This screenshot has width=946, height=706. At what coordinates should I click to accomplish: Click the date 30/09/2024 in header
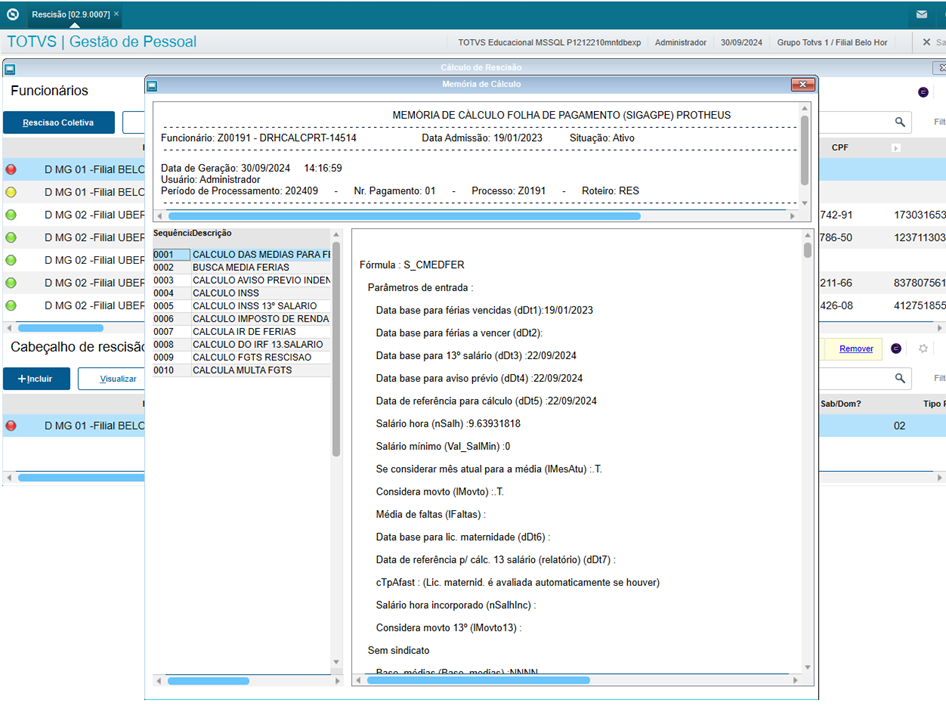[x=741, y=42]
